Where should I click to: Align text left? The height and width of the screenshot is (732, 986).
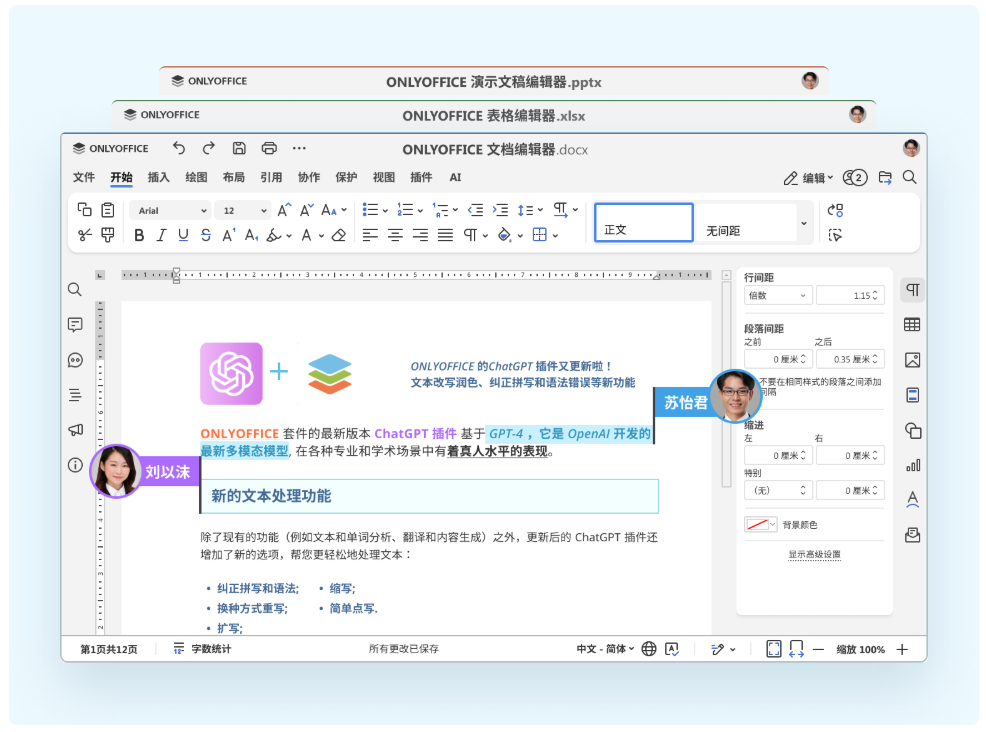(370, 235)
